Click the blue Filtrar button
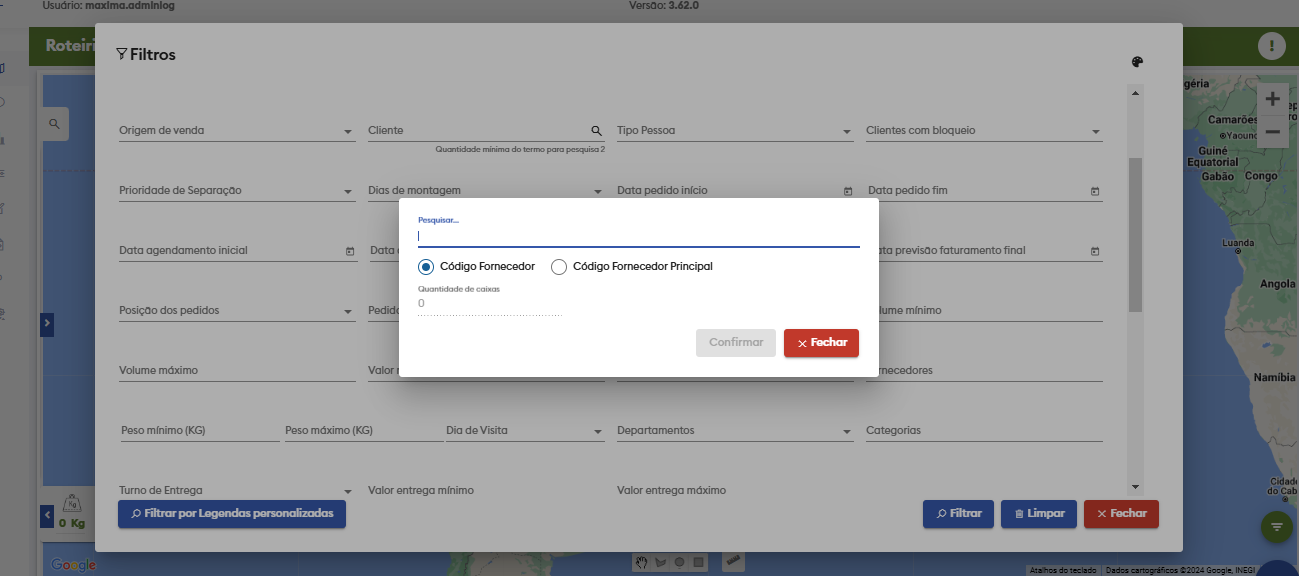Image resolution: width=1299 pixels, height=576 pixels. [x=958, y=514]
